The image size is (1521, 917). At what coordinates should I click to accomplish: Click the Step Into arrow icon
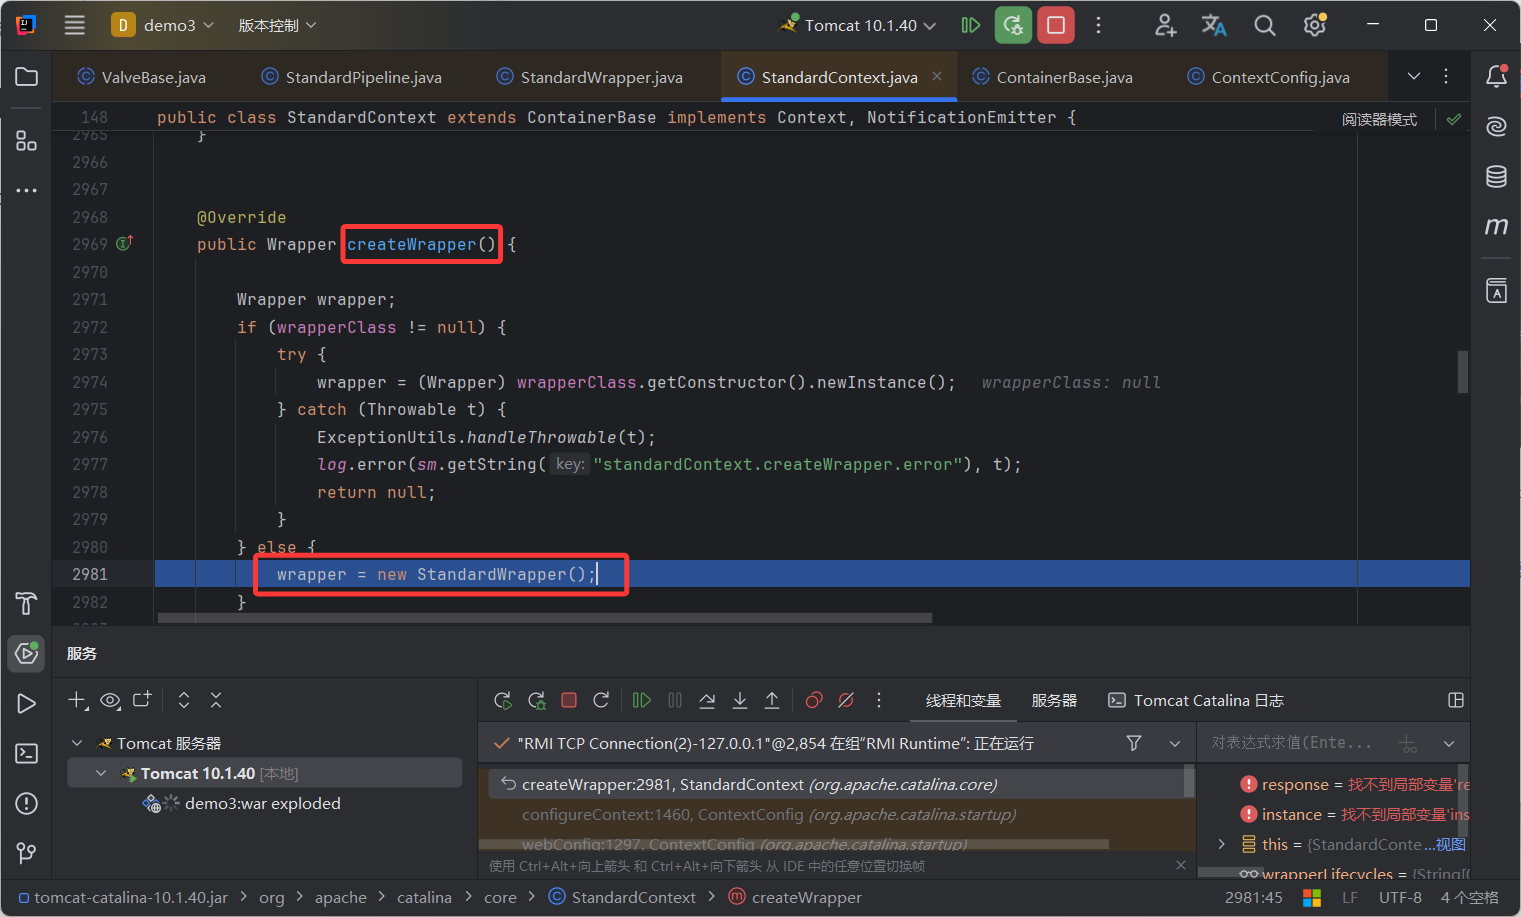click(x=740, y=700)
